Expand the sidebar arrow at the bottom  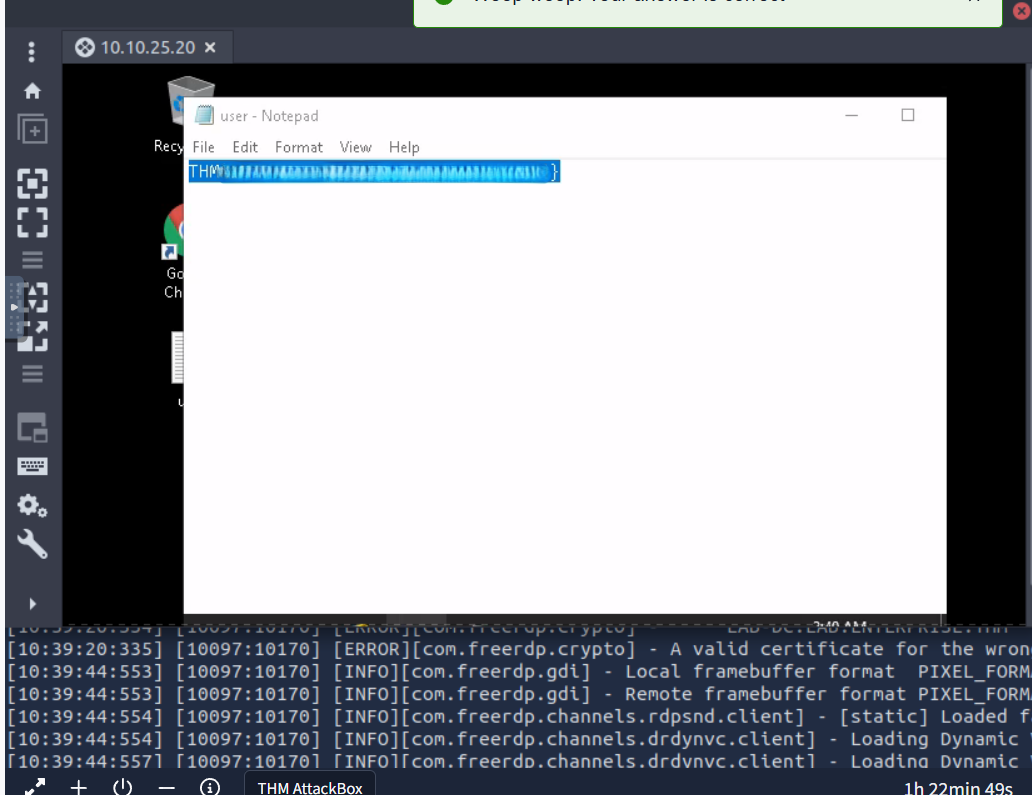pyautogui.click(x=32, y=604)
